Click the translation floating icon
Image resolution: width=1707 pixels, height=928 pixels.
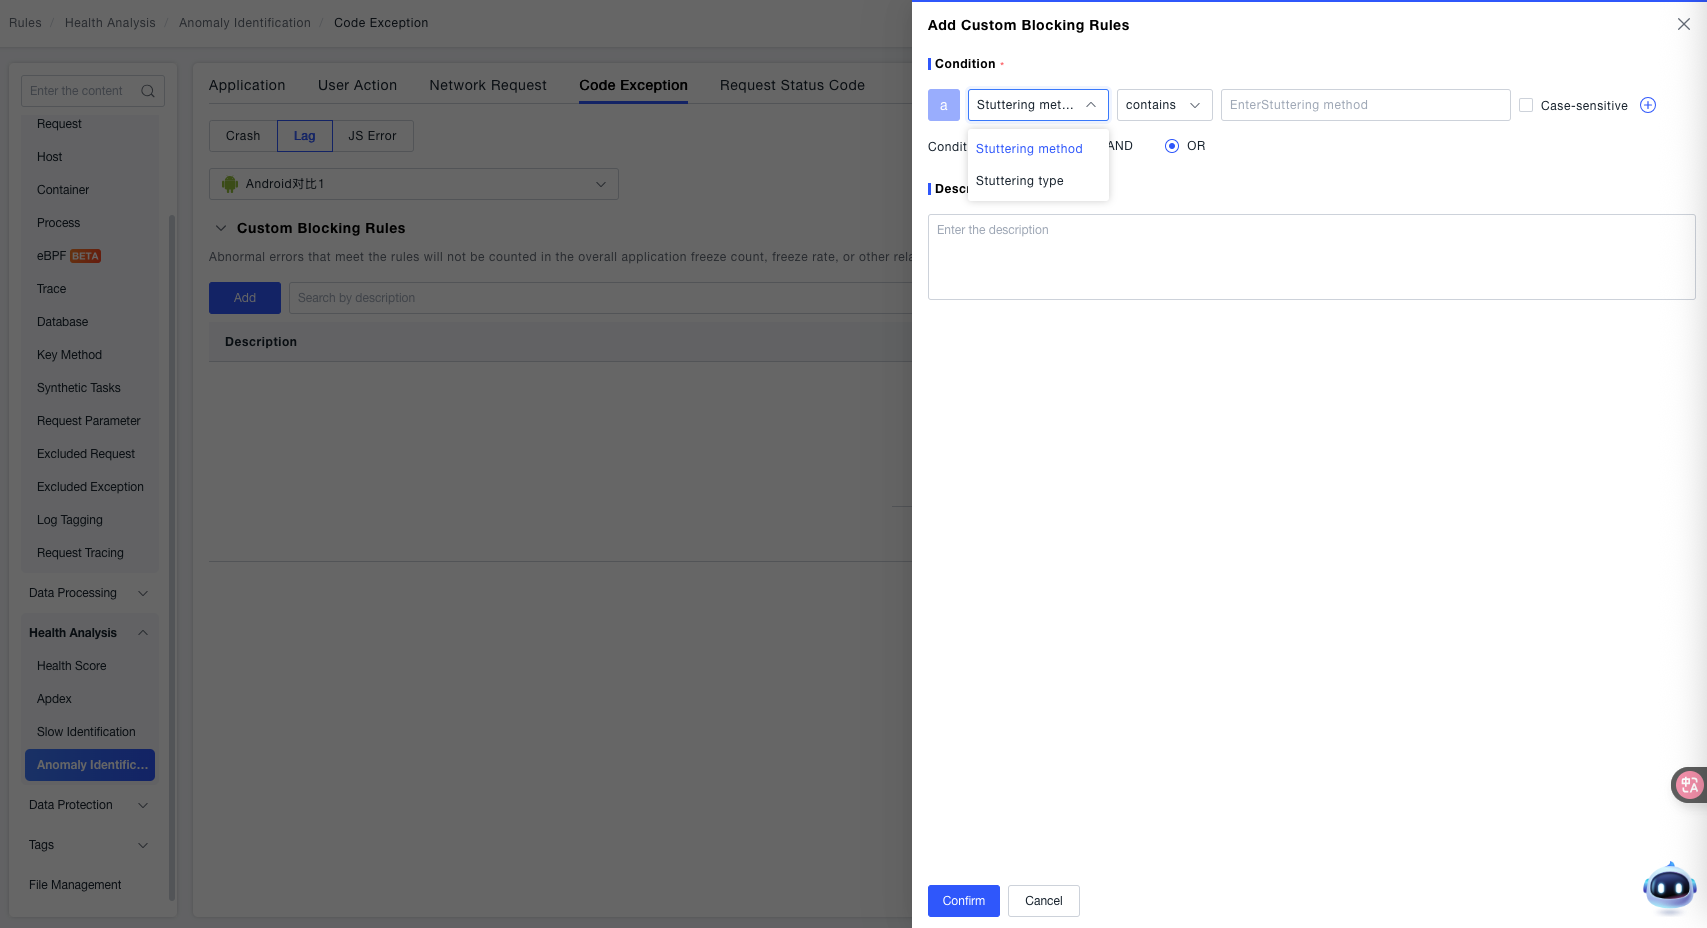pos(1689,785)
